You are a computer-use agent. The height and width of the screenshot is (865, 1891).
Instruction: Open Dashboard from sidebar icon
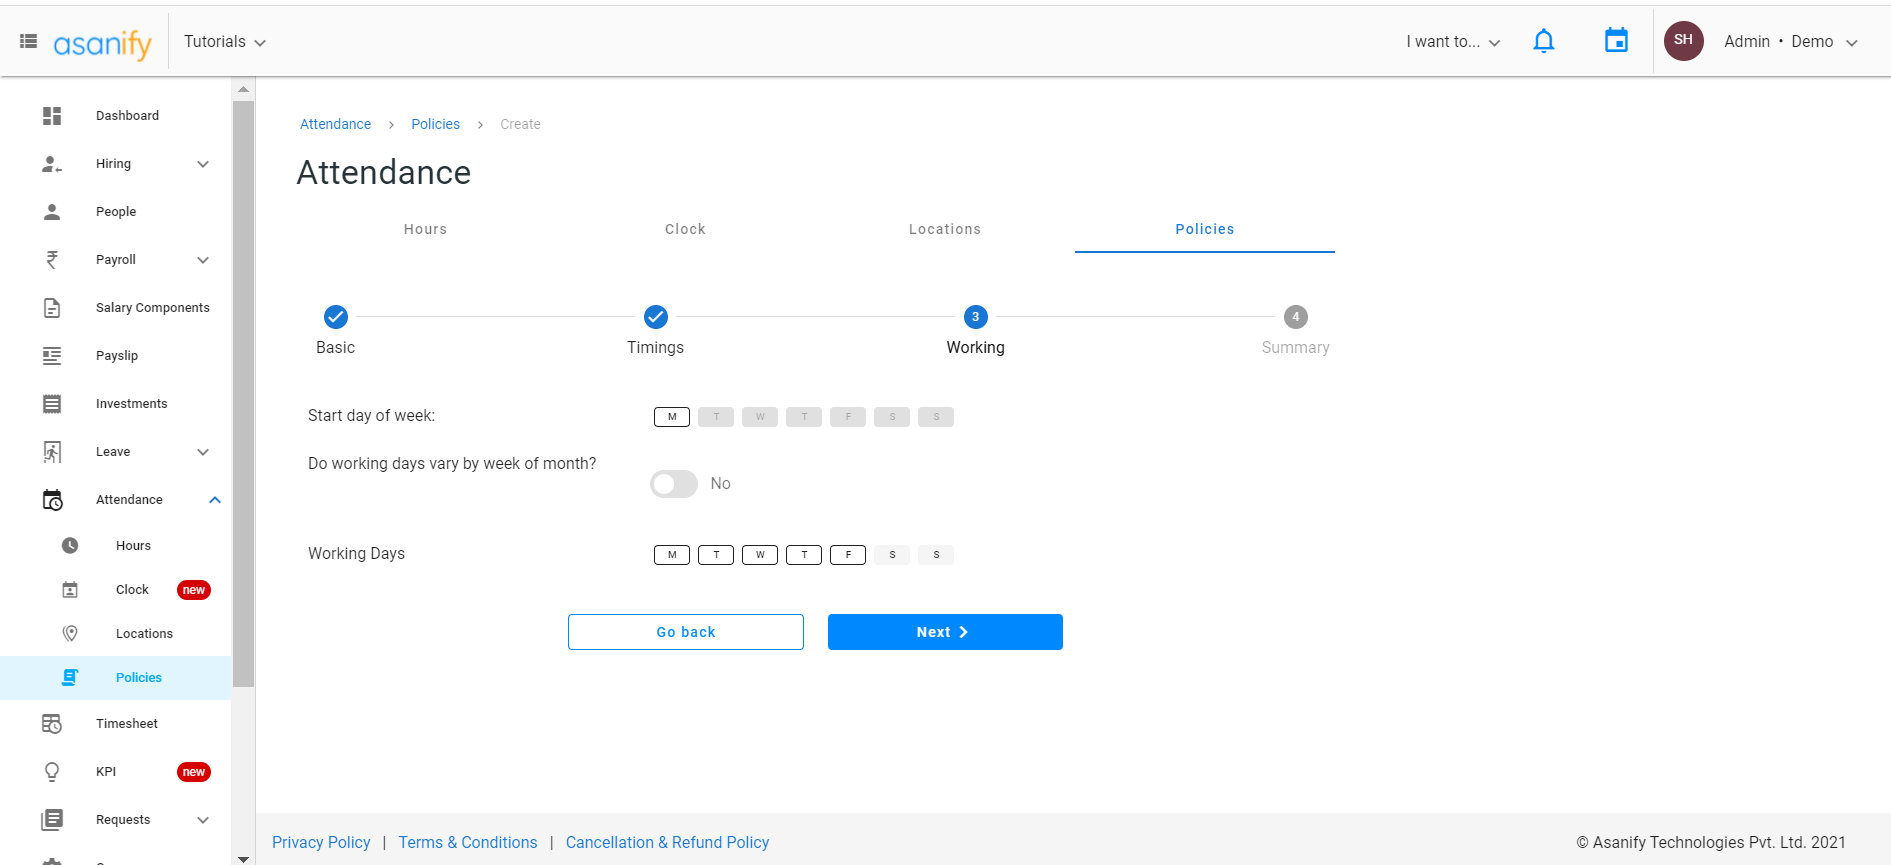[52, 116]
